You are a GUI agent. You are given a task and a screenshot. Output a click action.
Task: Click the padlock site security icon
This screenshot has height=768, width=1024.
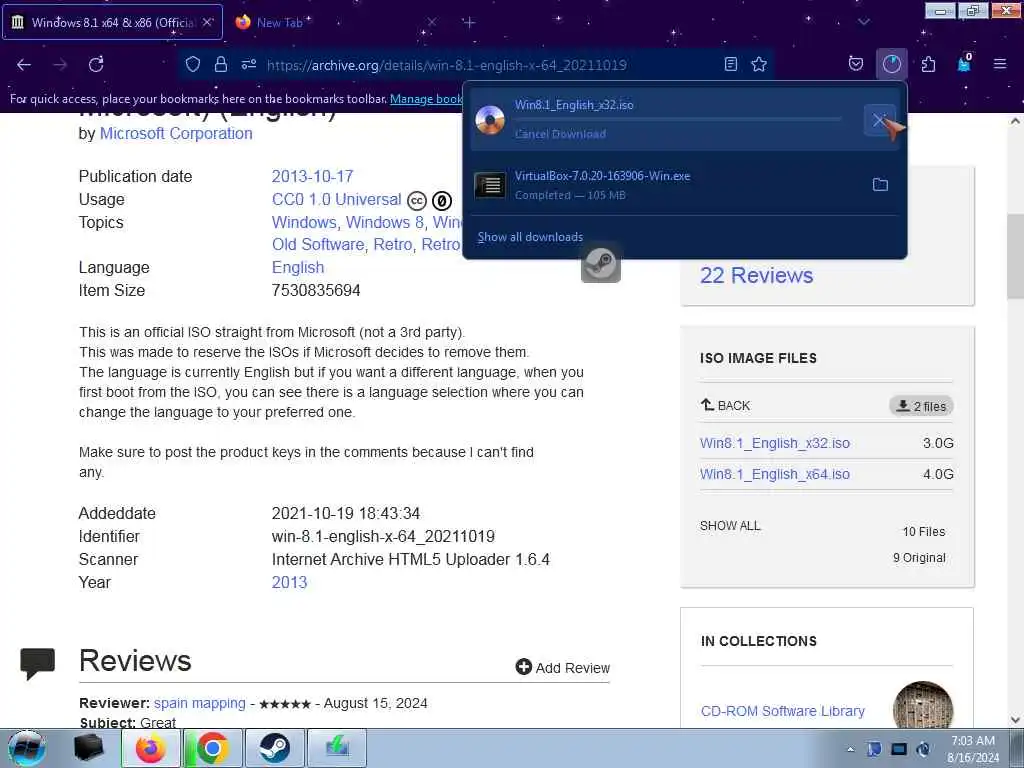221,64
